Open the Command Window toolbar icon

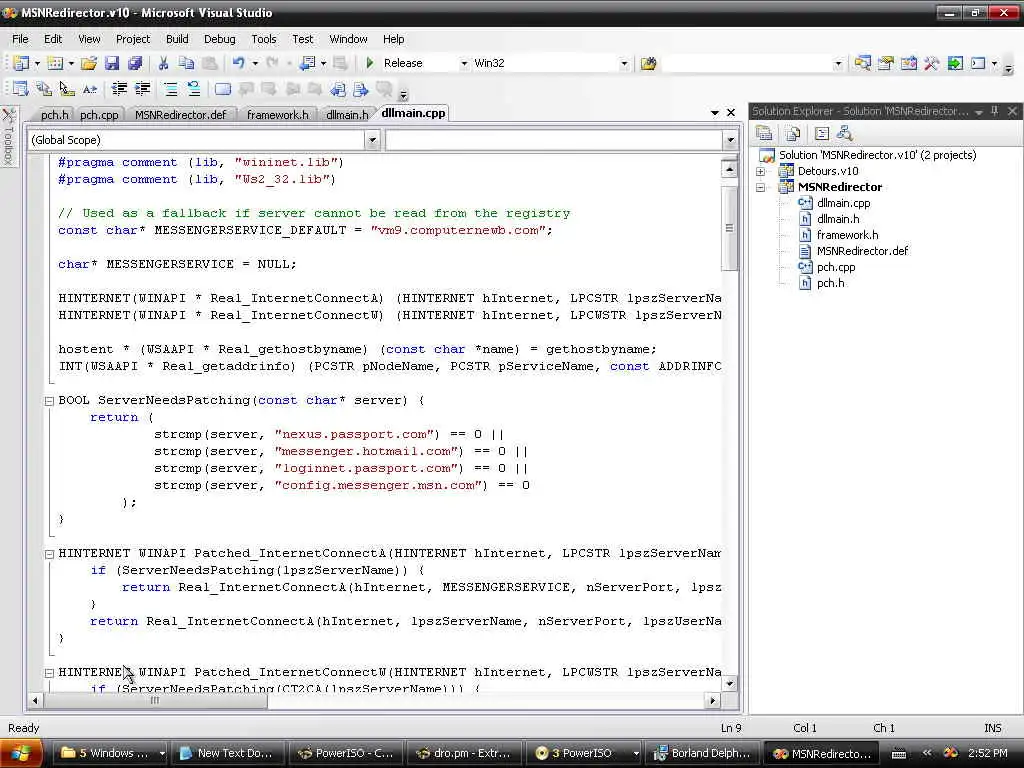978,63
